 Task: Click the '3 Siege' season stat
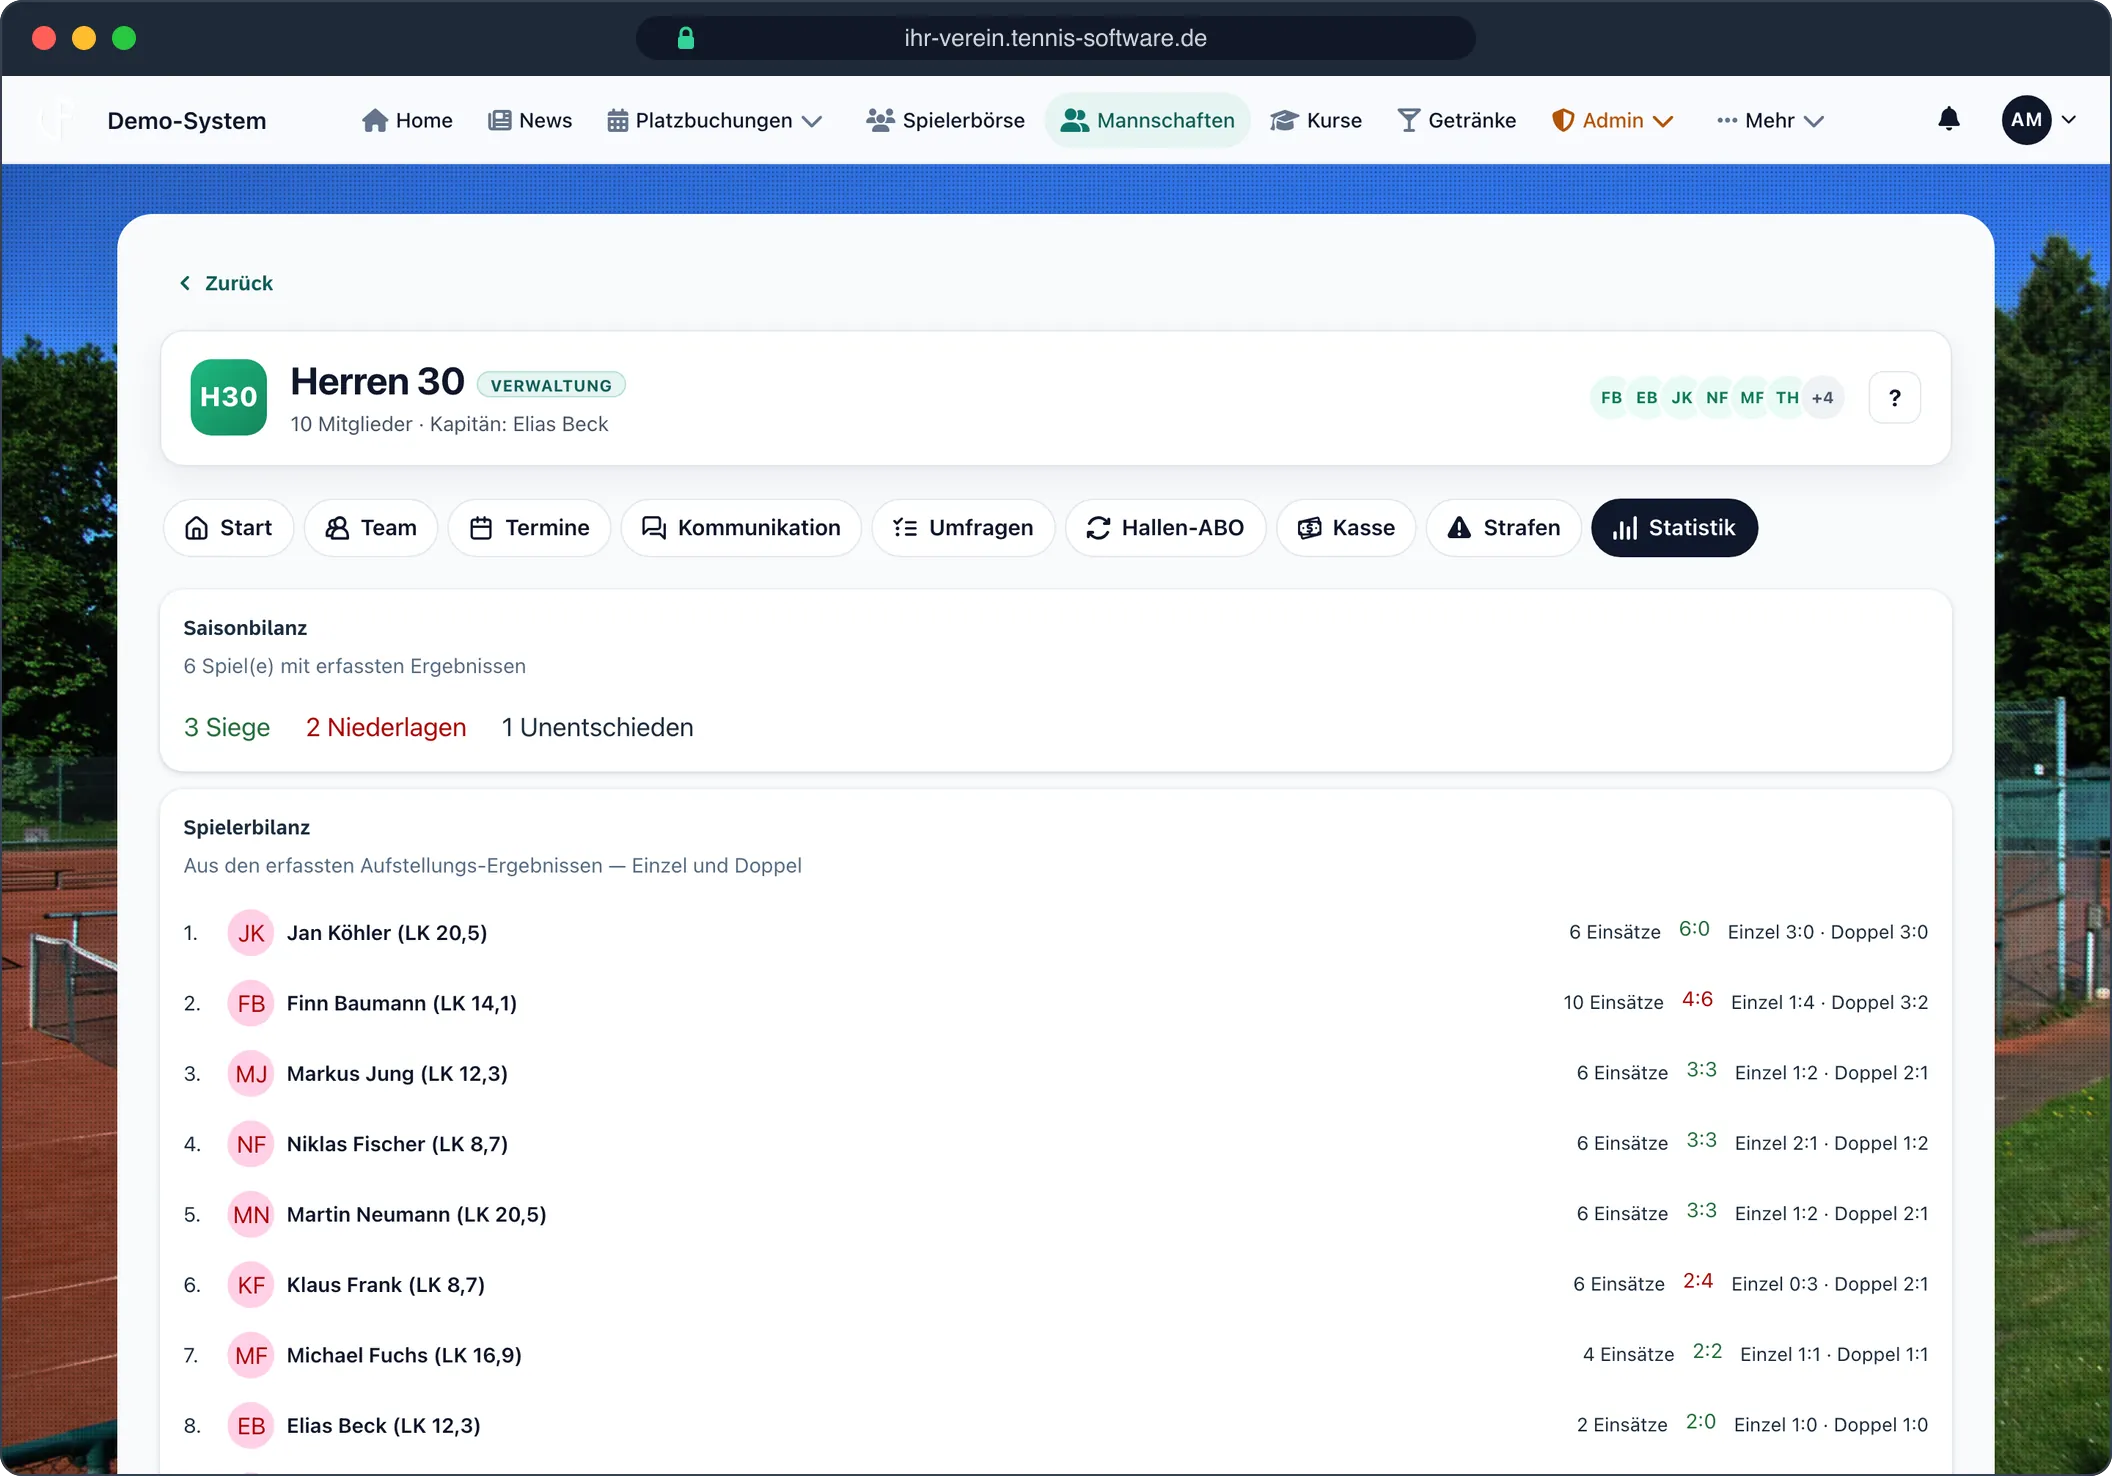tap(227, 727)
